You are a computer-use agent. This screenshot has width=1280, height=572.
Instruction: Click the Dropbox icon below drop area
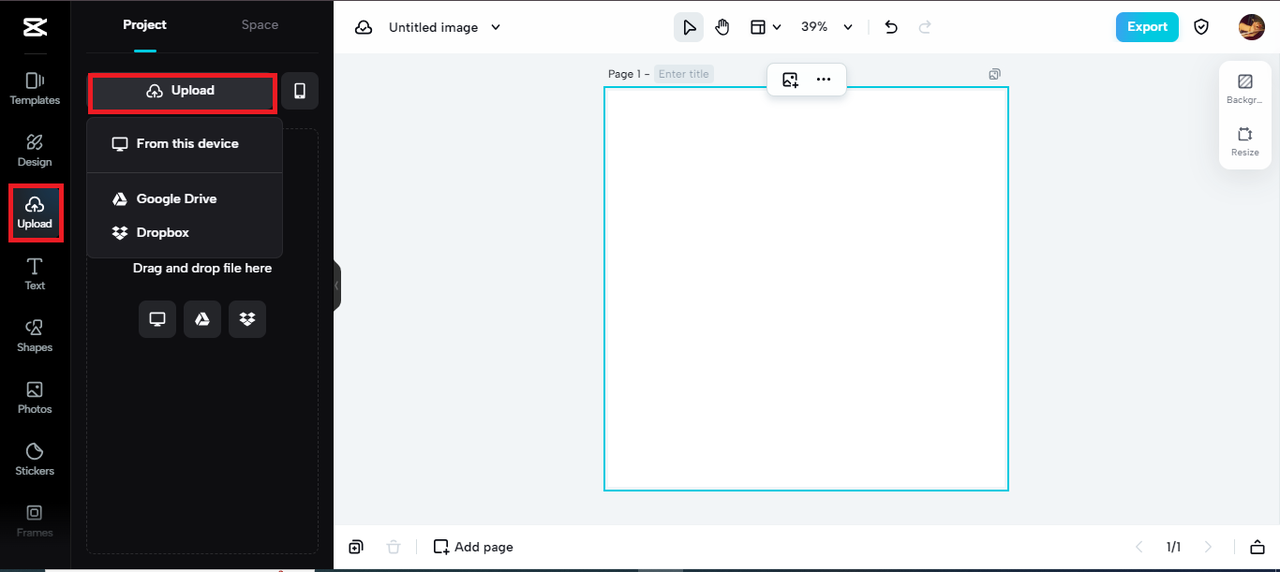(247, 319)
